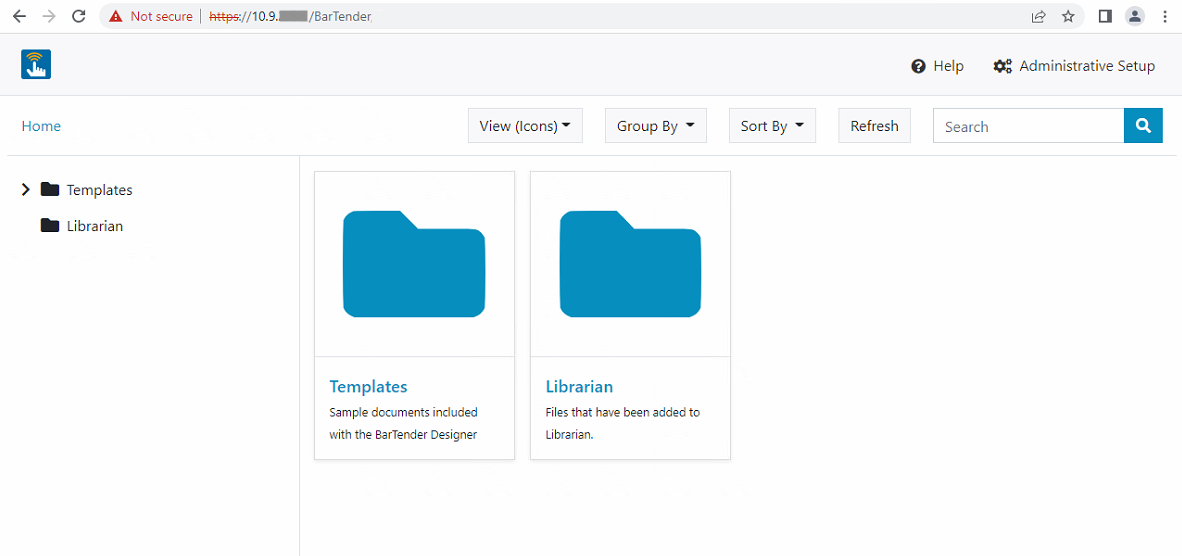Open Help via question mark icon
This screenshot has height=556, width=1182.
pyautogui.click(x=918, y=66)
